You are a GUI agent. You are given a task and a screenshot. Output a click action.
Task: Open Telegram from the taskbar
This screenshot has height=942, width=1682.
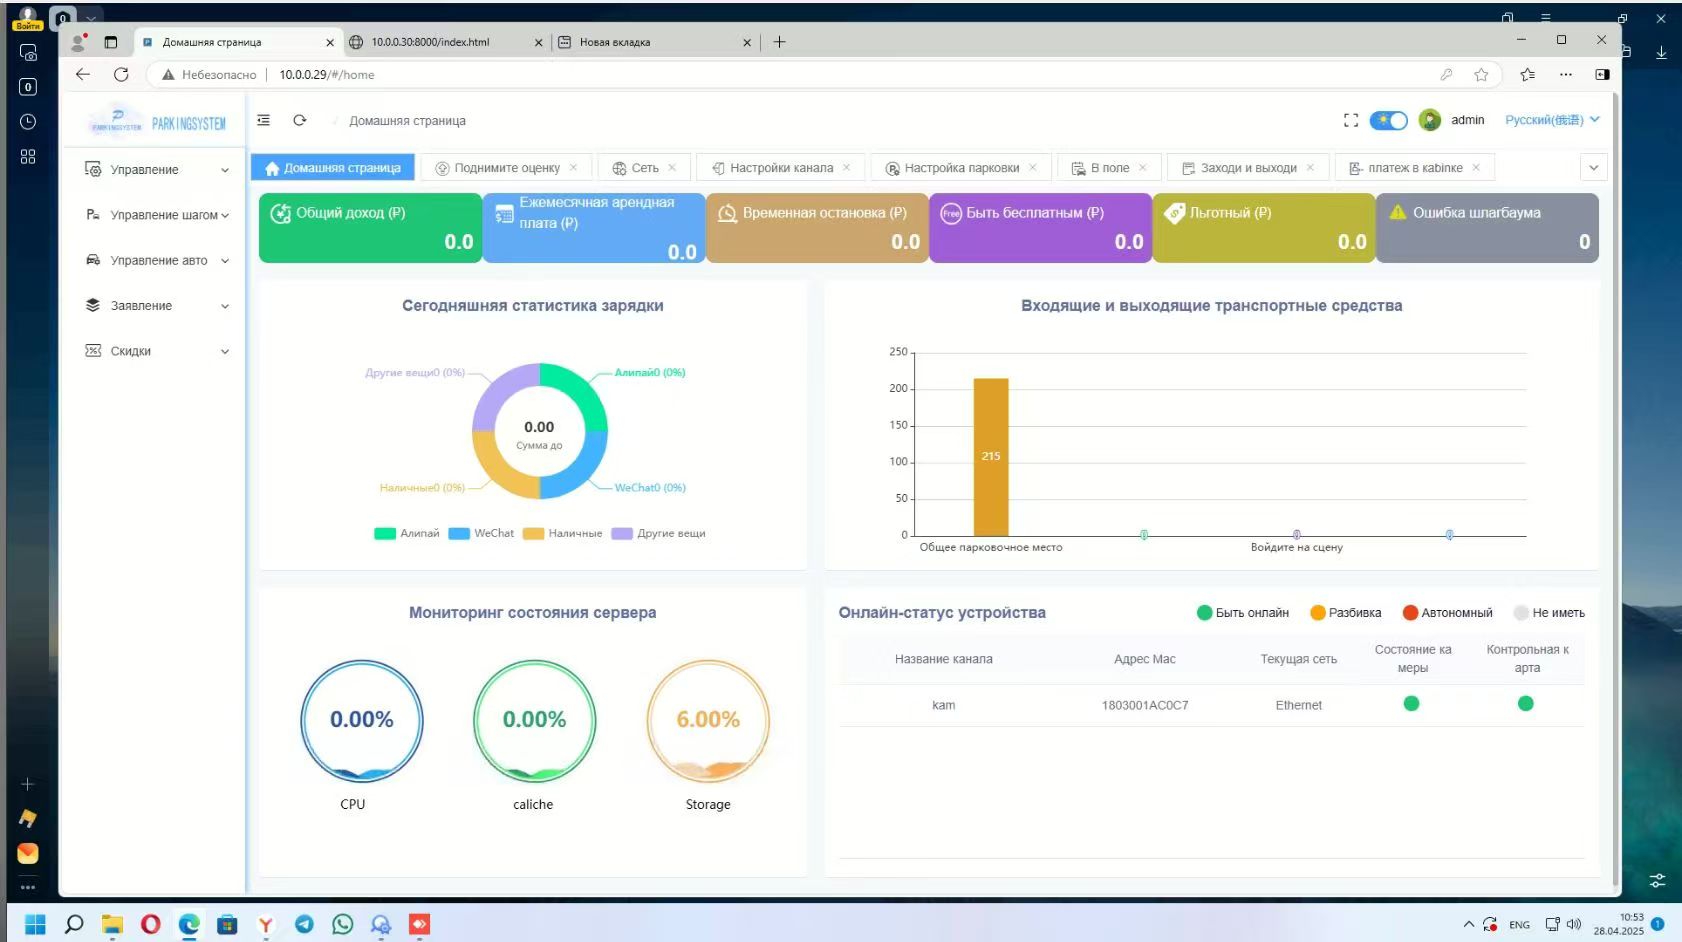pyautogui.click(x=304, y=924)
